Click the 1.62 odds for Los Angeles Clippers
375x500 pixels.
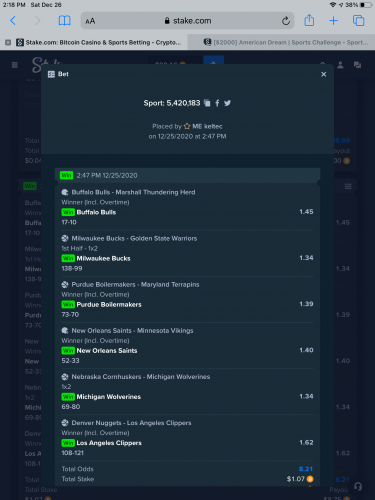click(306, 443)
